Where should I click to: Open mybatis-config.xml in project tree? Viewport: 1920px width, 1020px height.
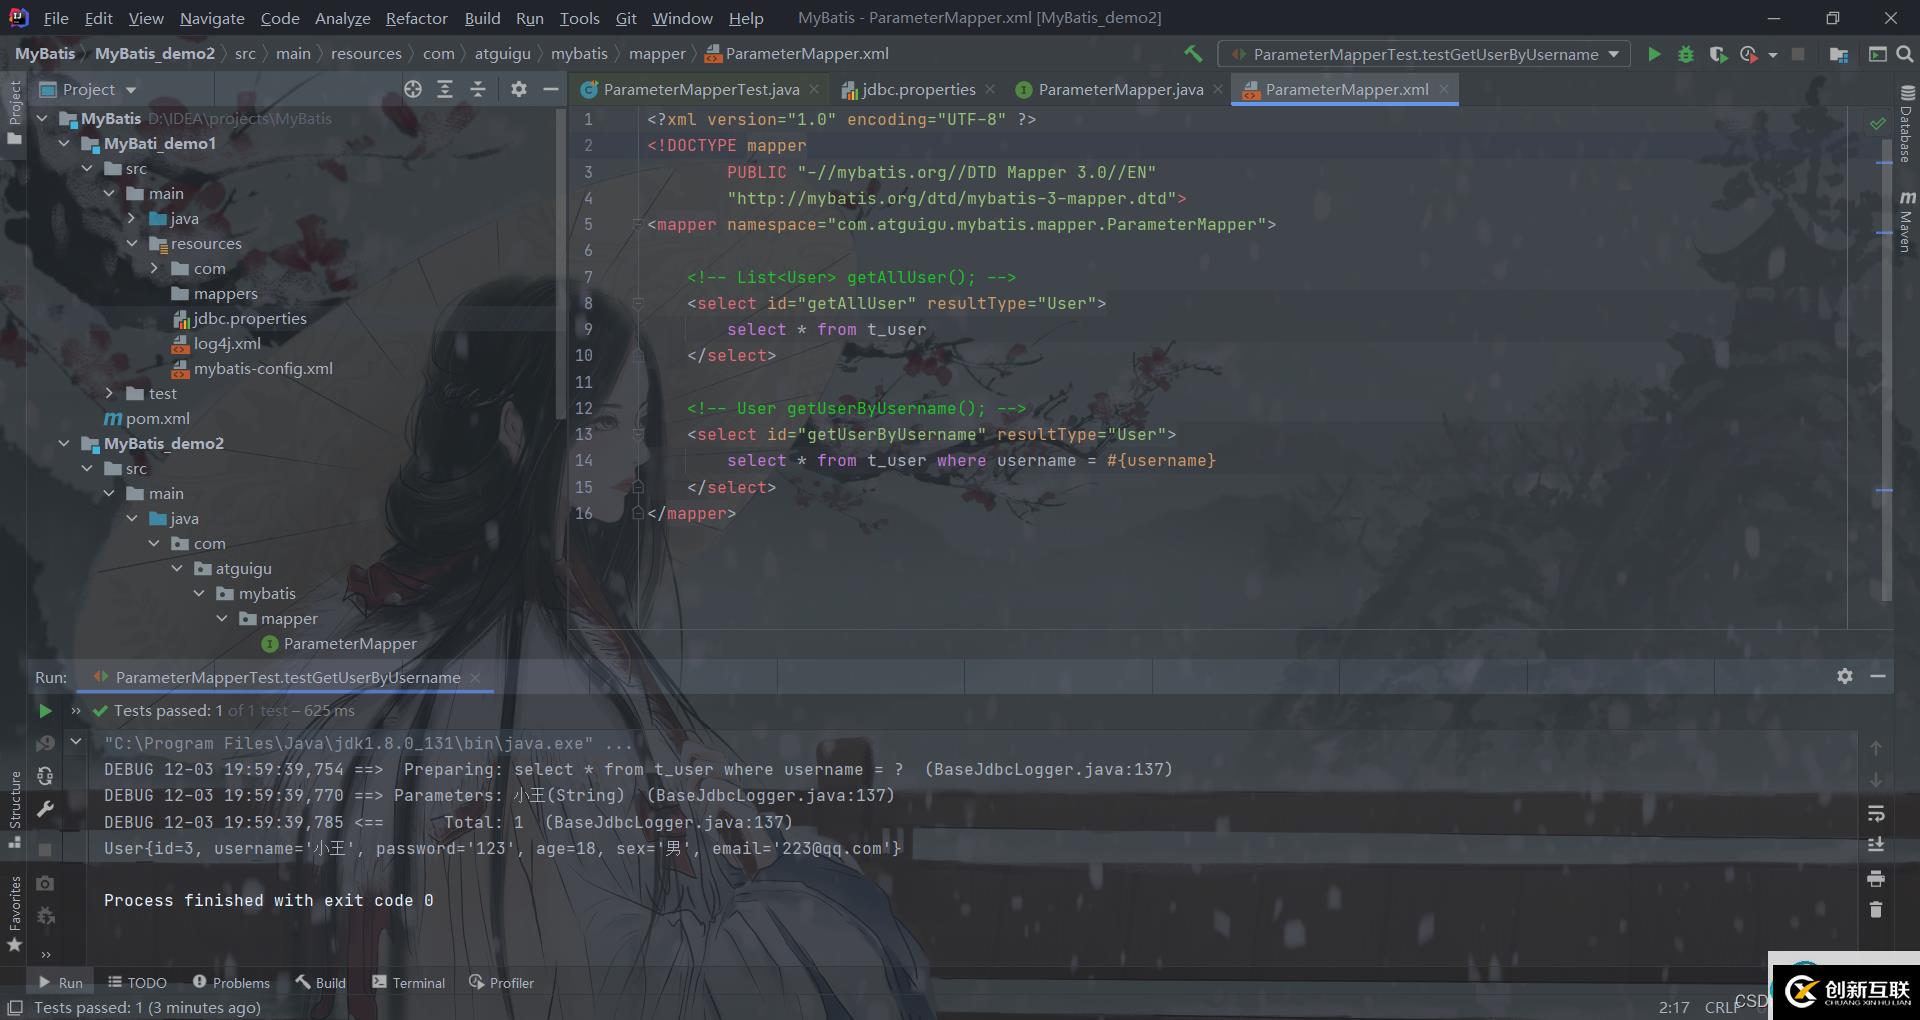[252, 368]
